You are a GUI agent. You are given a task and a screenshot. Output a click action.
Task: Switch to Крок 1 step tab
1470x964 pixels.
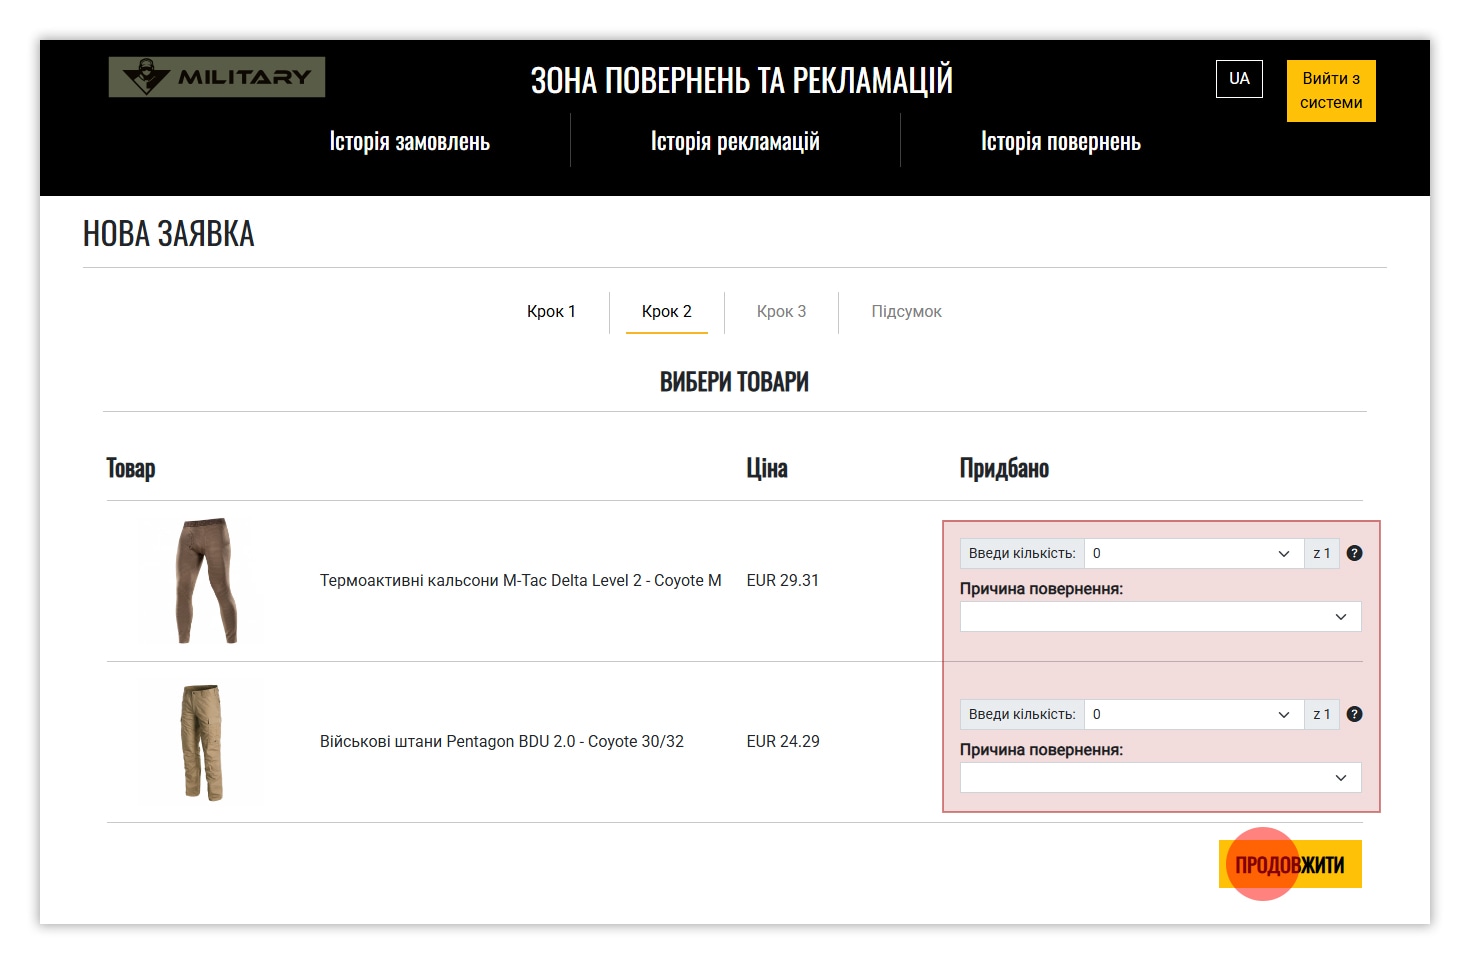pos(551,312)
